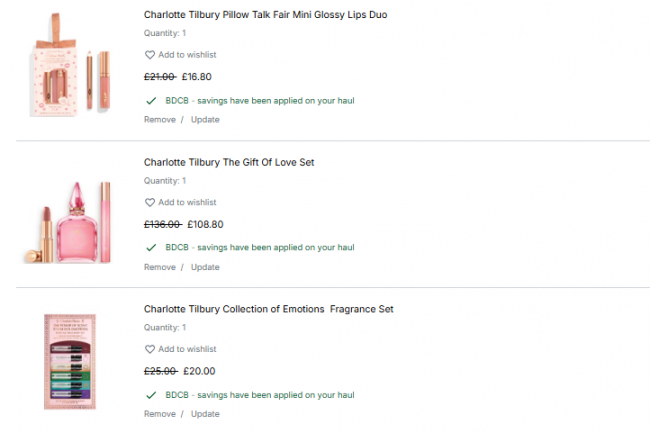650x433 pixels.
Task: Click green checkmark beside Pillow Talk BDCB savings
Action: [x=151, y=100]
